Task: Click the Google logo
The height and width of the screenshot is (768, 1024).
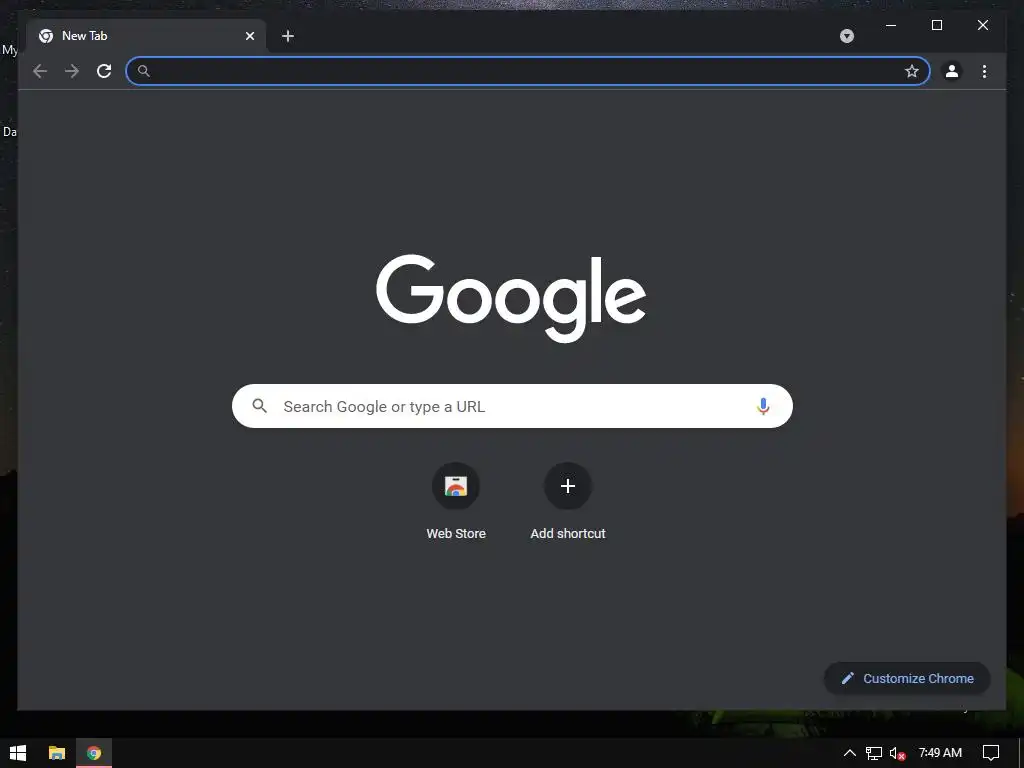Action: click(511, 298)
